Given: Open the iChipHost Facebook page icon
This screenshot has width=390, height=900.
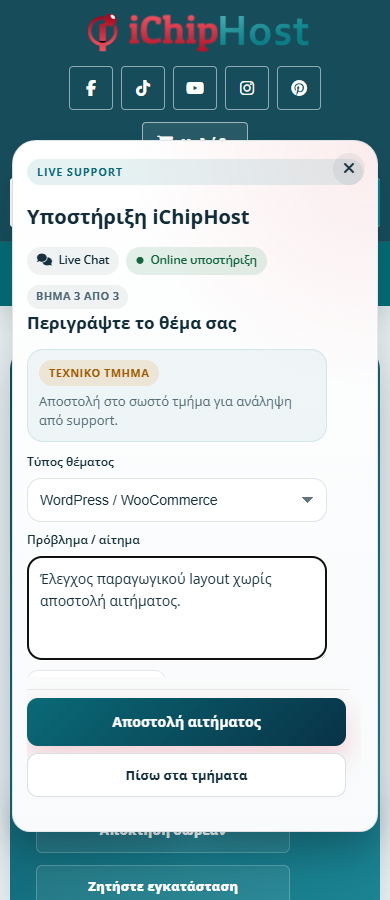Looking at the screenshot, I should tap(91, 88).
